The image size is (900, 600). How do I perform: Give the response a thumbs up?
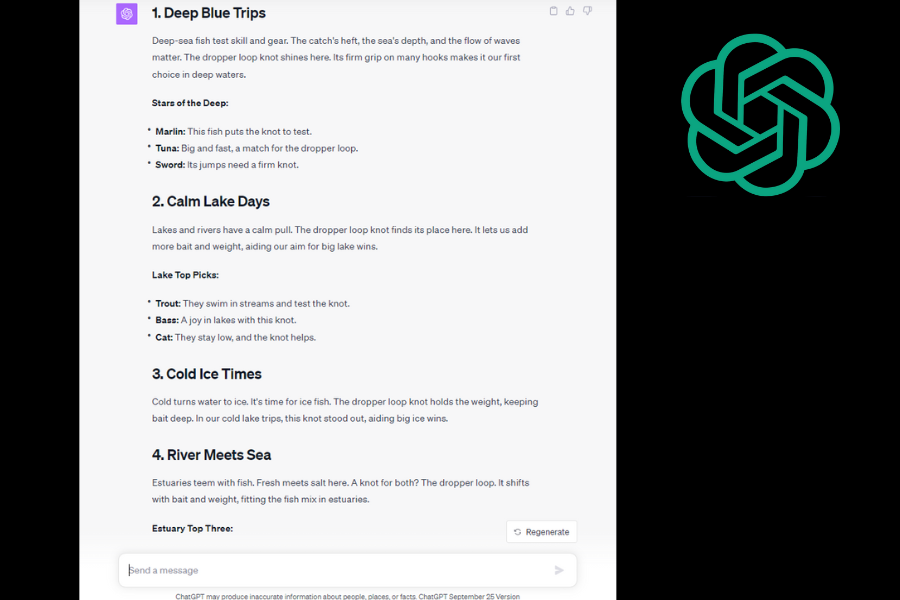pyautogui.click(x=570, y=11)
